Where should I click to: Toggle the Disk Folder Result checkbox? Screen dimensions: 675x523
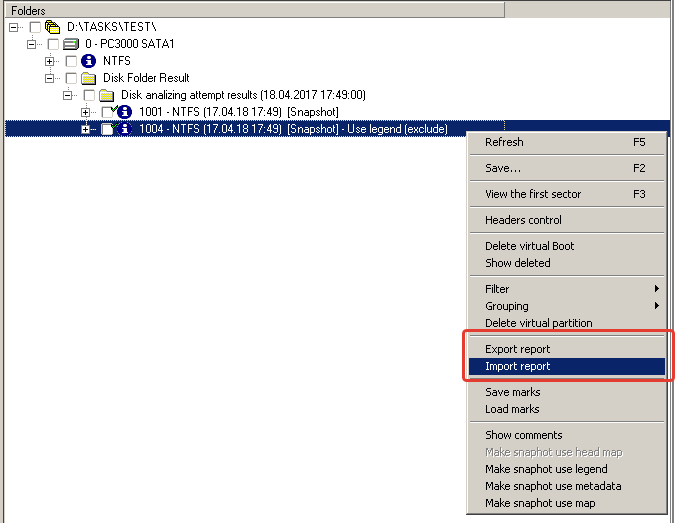(x=71, y=78)
